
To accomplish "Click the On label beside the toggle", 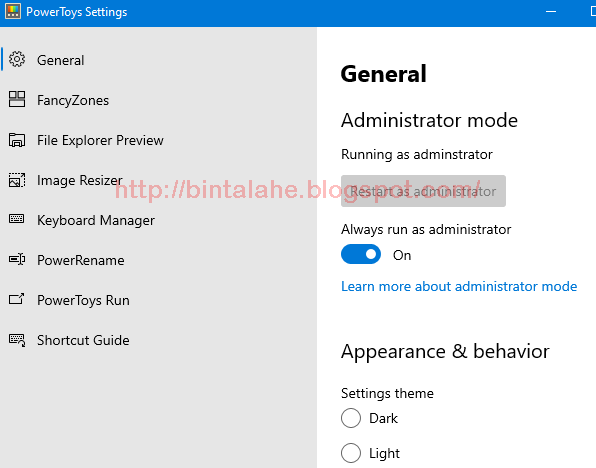I will [402, 255].
